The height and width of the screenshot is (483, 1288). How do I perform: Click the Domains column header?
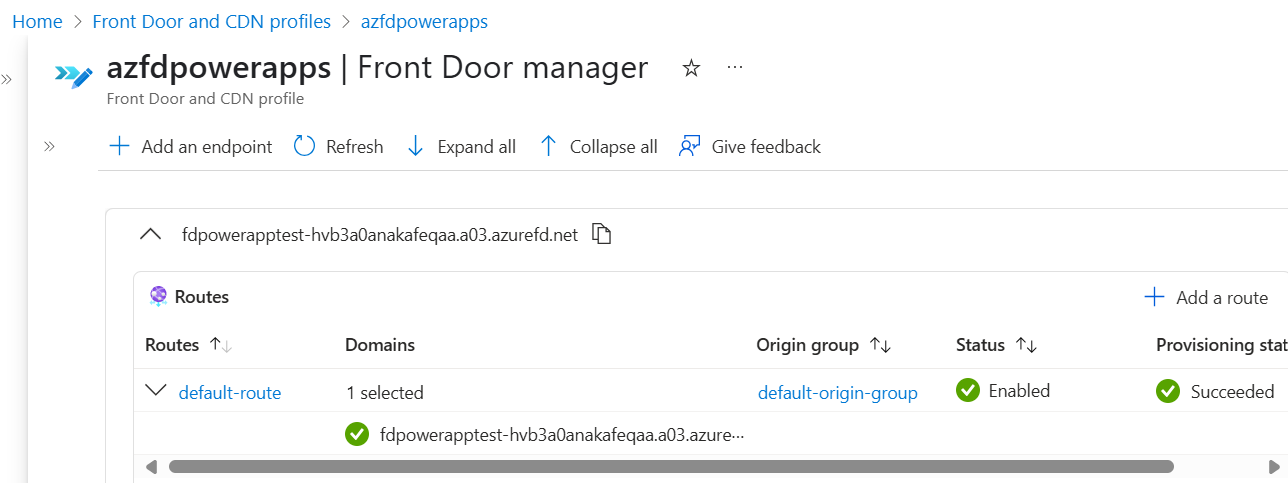(380, 345)
